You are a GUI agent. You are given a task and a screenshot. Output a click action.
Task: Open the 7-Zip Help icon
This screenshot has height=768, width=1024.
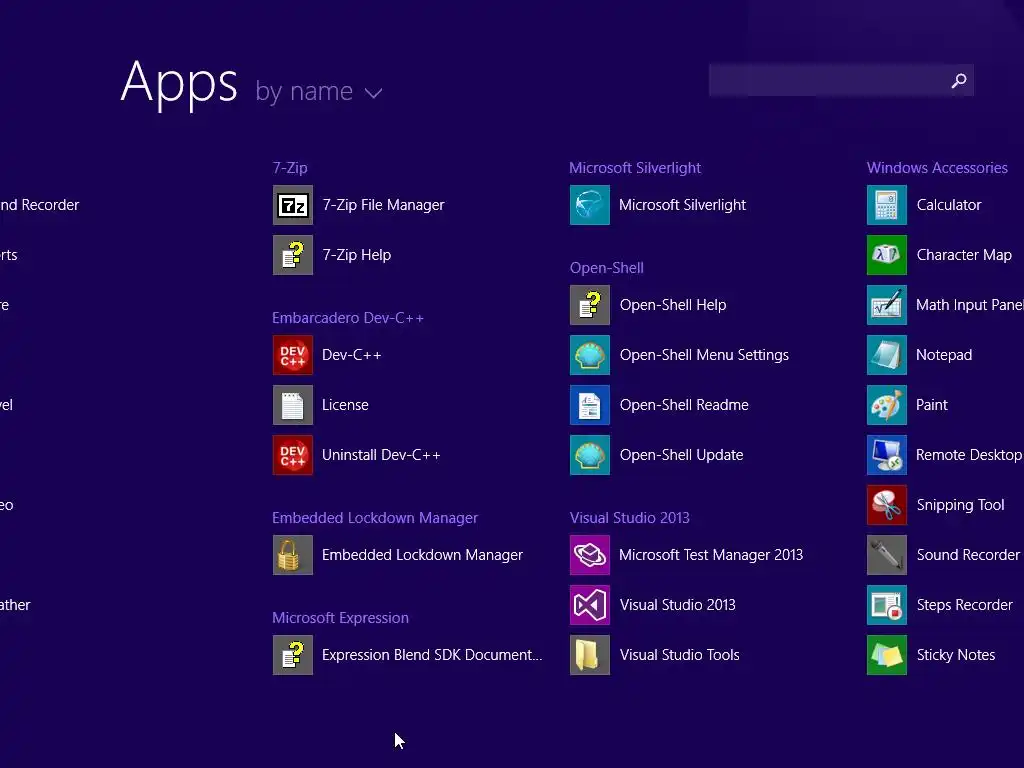click(293, 255)
